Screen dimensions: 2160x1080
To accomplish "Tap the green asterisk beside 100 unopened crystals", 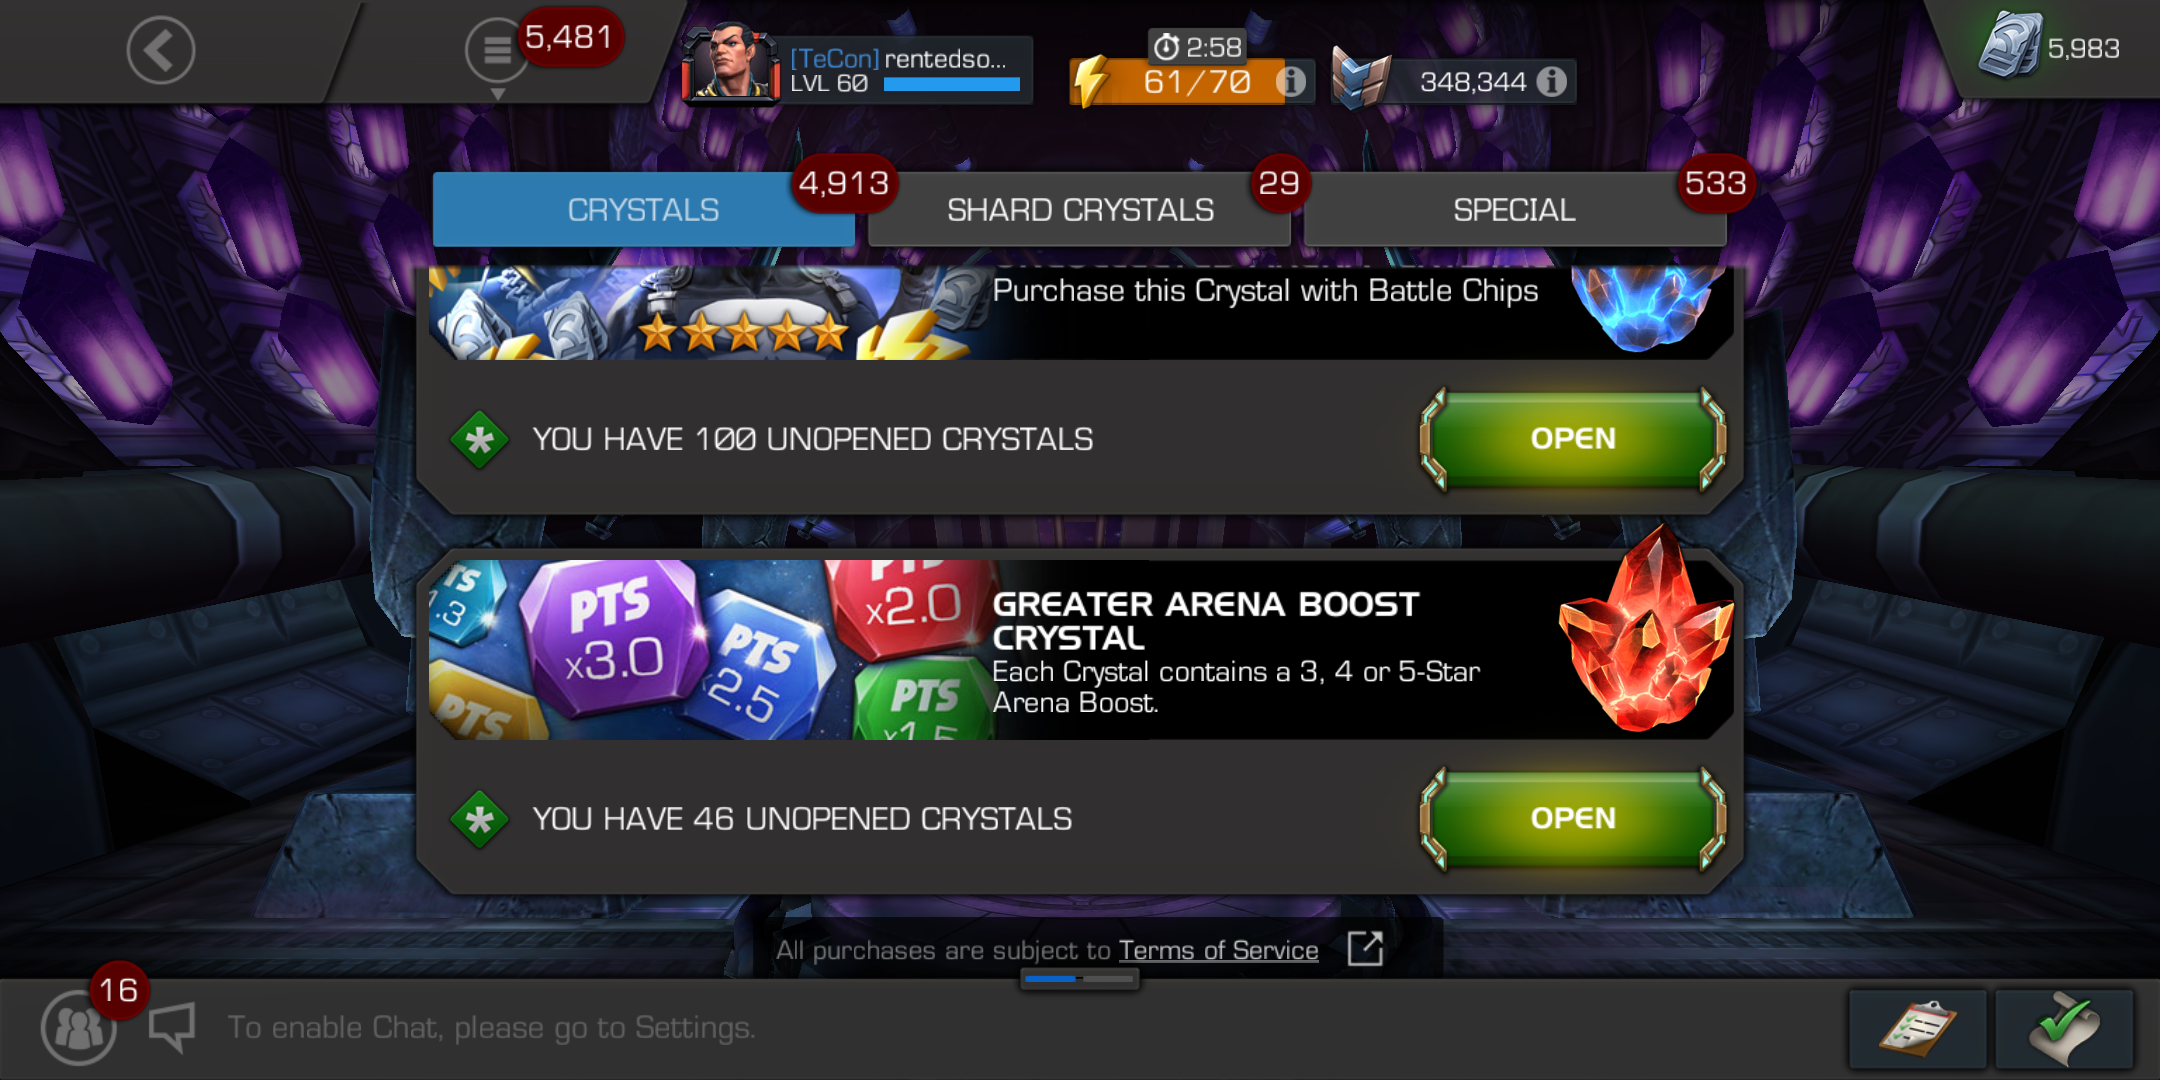I will pyautogui.click(x=479, y=440).
